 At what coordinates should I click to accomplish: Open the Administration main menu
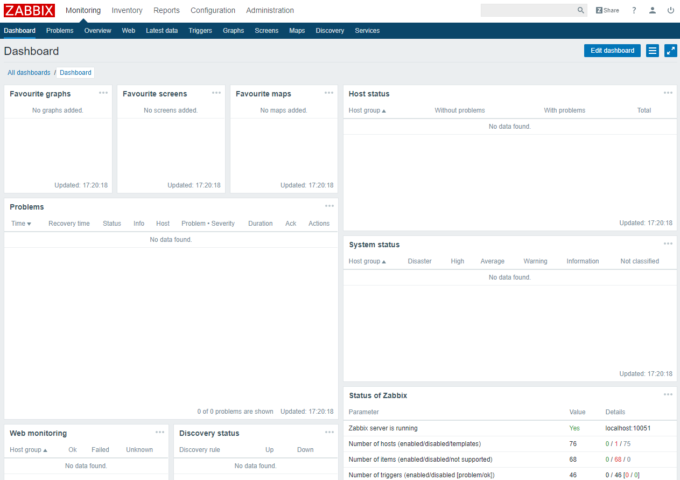click(x=270, y=10)
